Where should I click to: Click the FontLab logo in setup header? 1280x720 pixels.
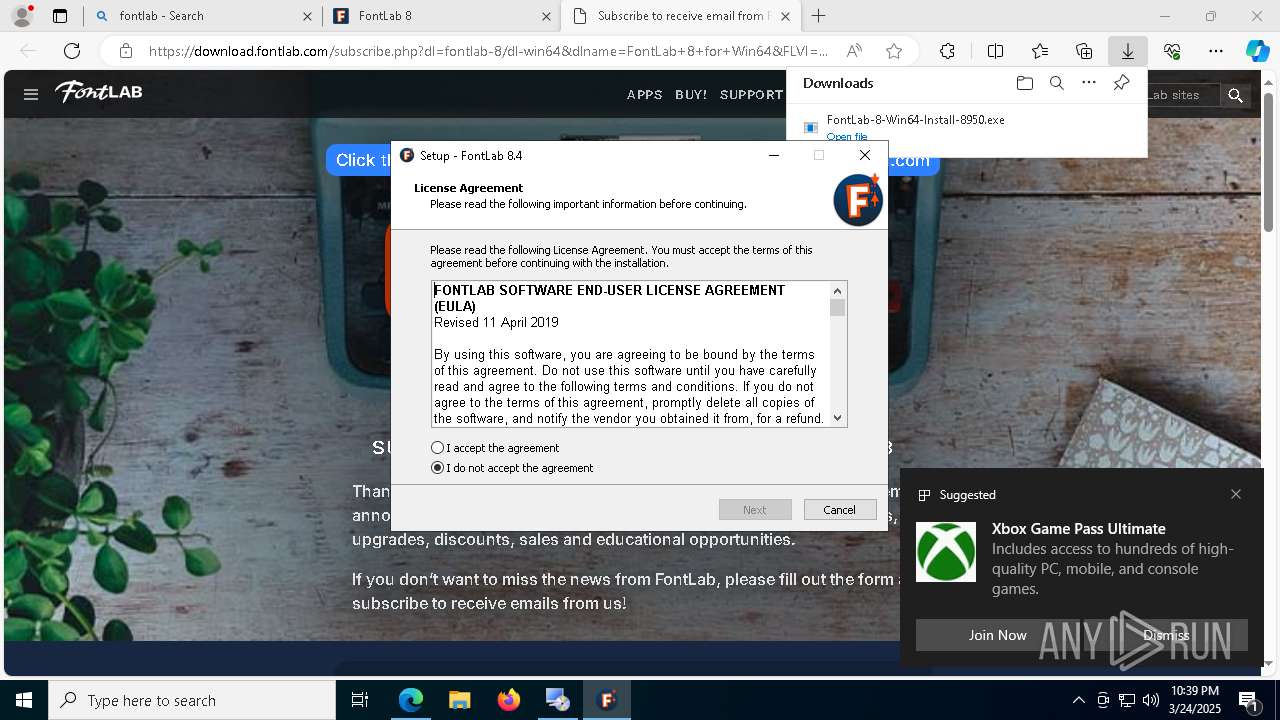pos(858,200)
